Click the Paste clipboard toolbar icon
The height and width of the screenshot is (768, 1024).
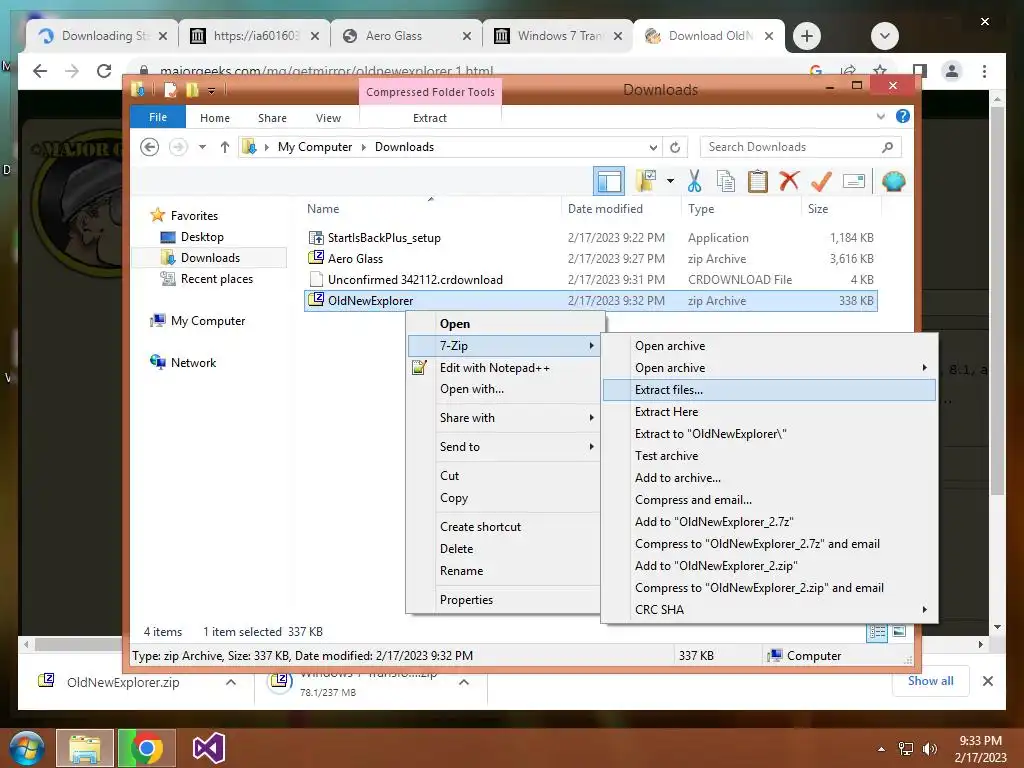758,181
